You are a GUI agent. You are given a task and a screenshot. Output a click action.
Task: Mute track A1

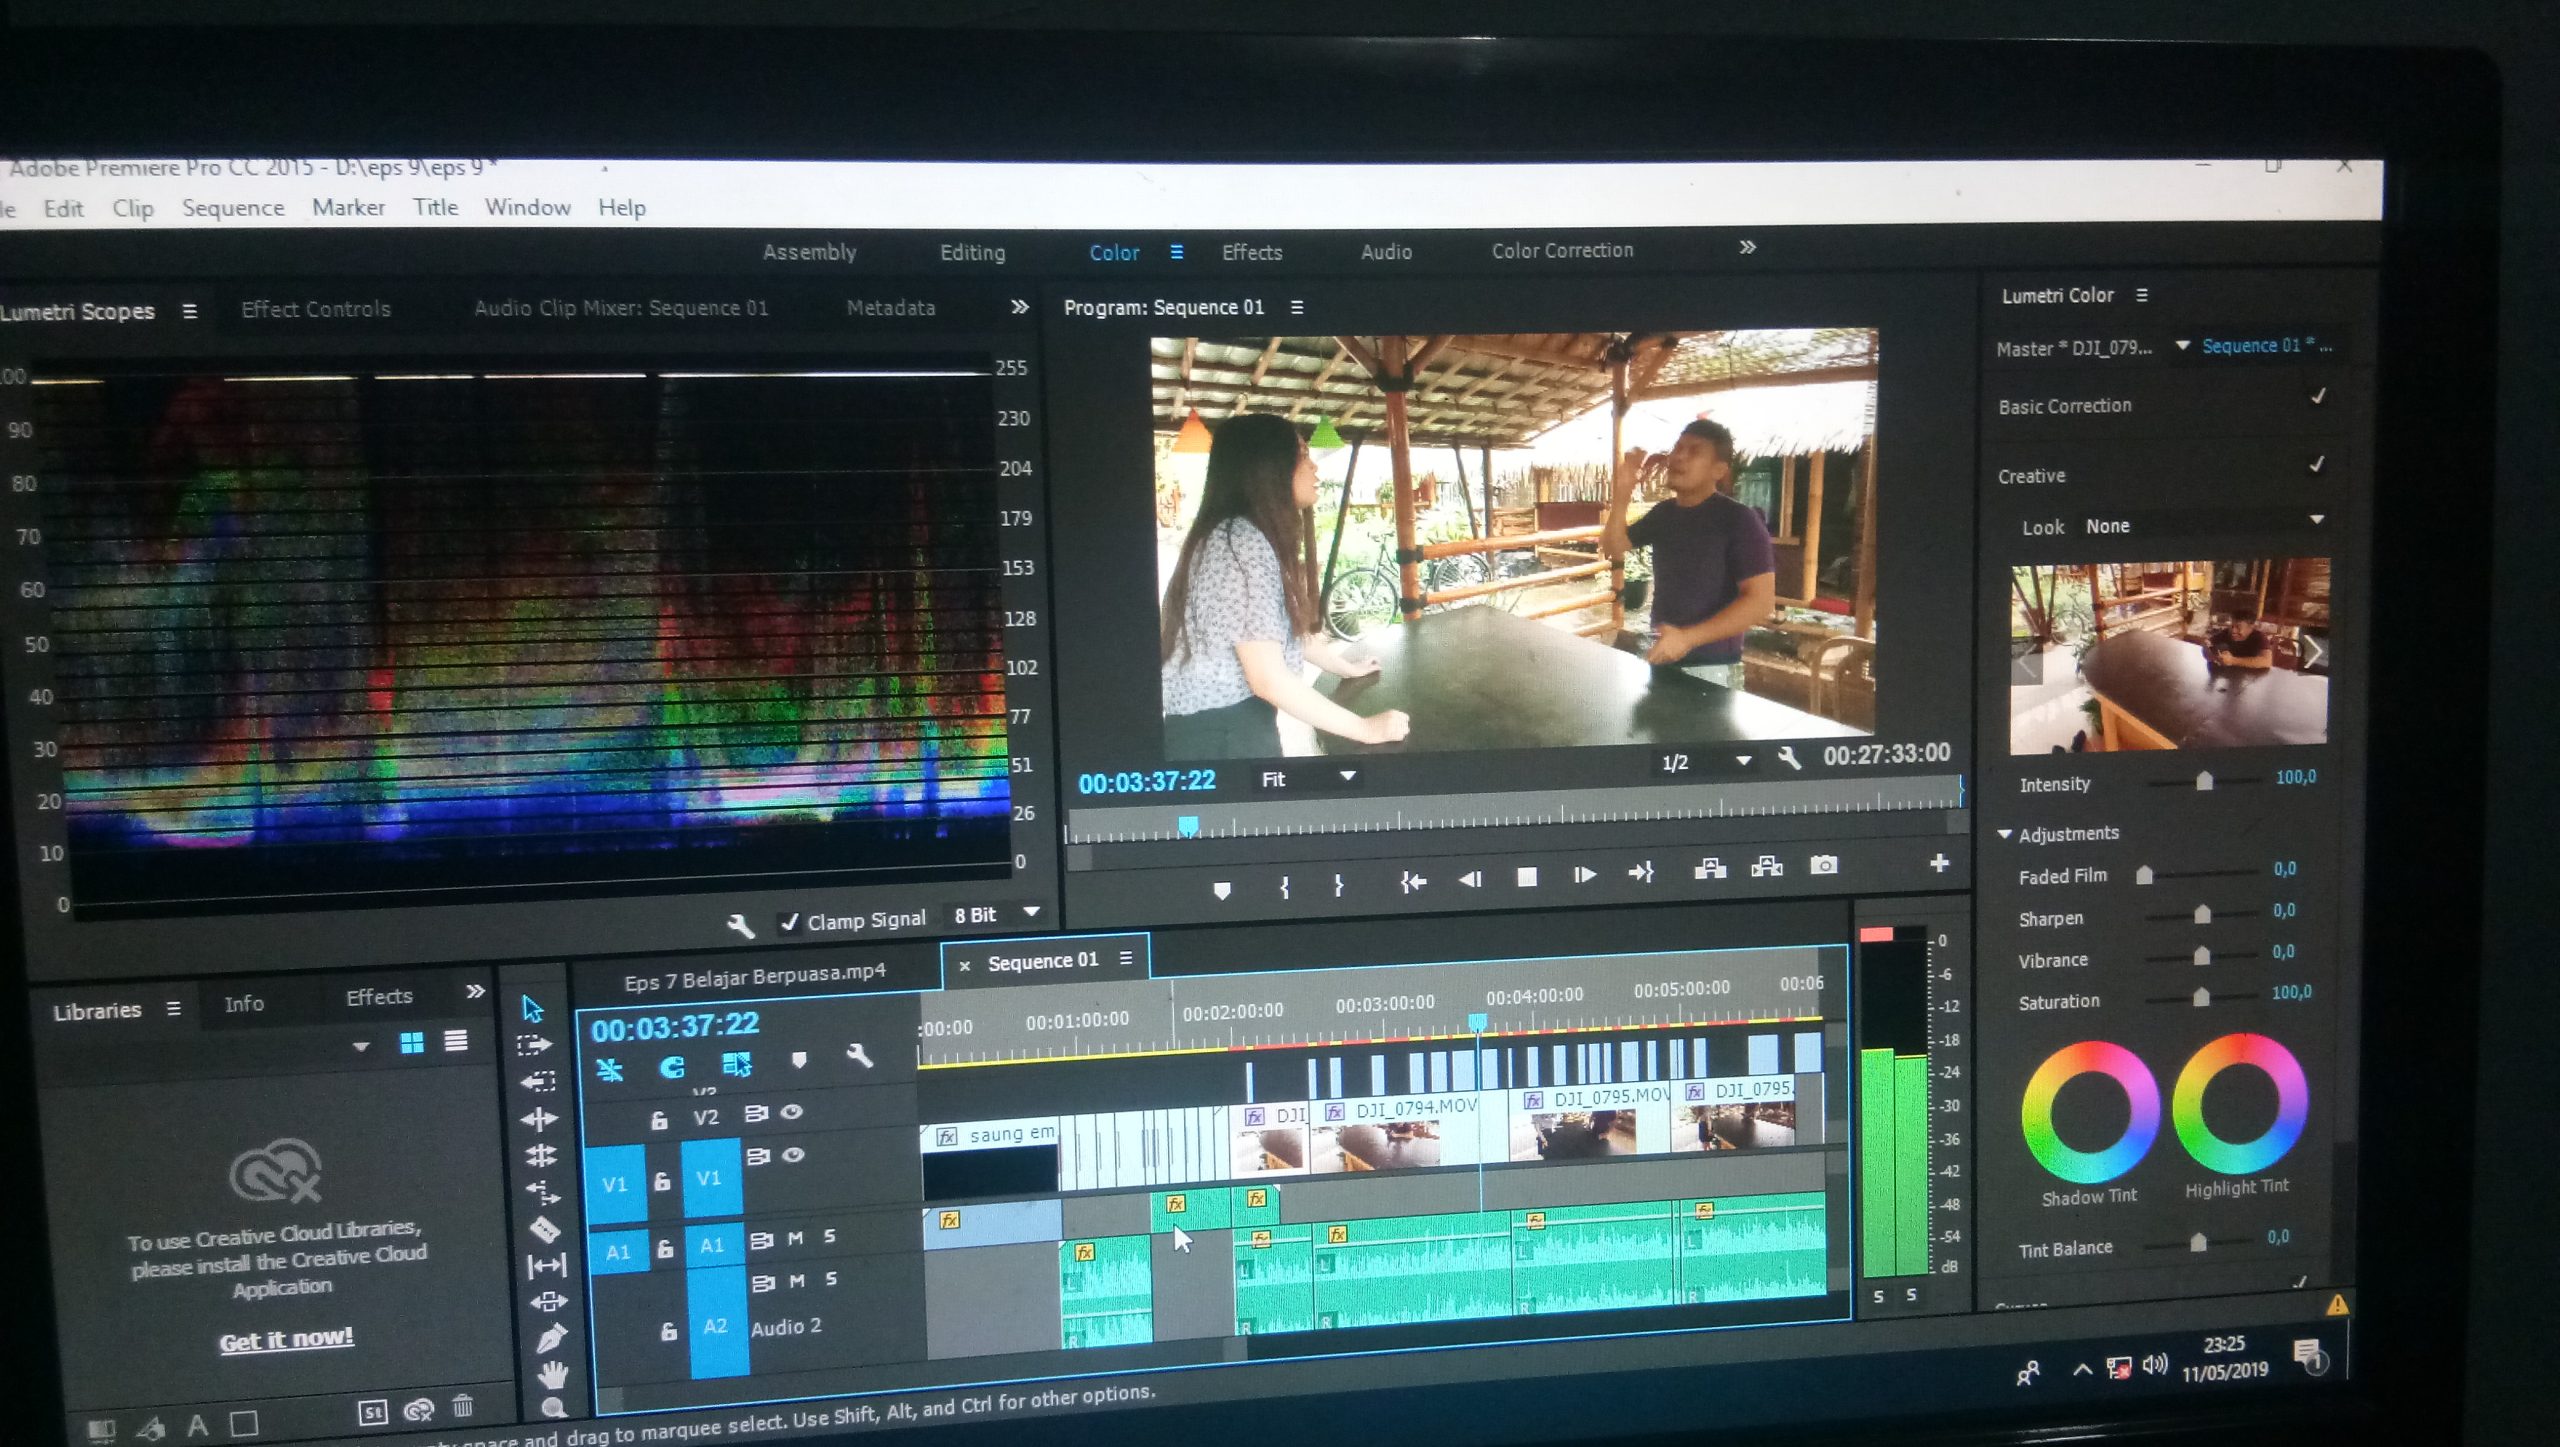tap(796, 1238)
